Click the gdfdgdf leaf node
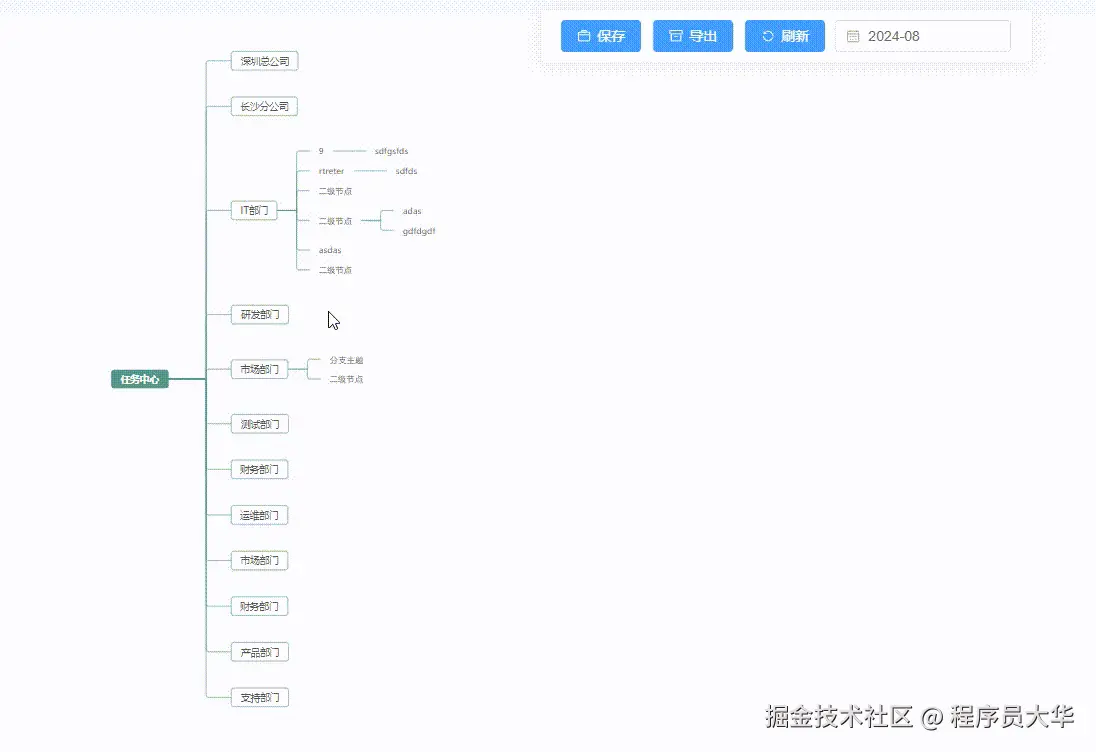Screen dimensions: 1096x752 (419, 231)
